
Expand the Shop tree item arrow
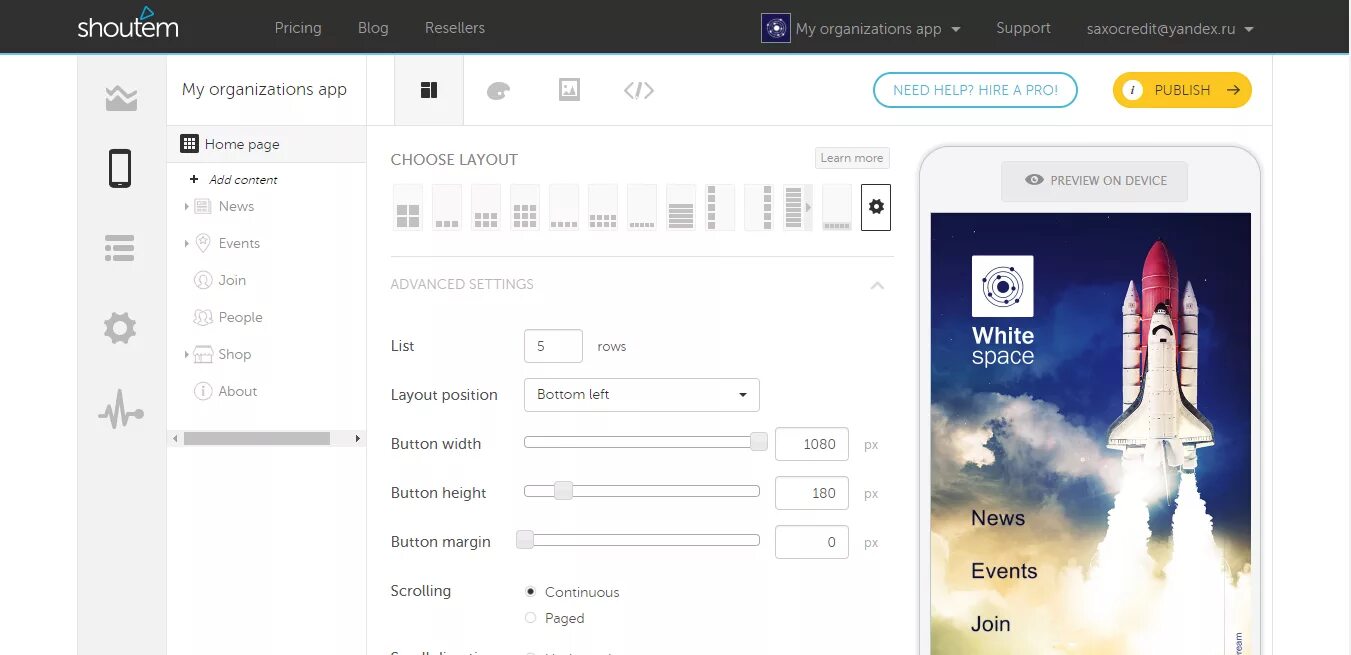186,355
